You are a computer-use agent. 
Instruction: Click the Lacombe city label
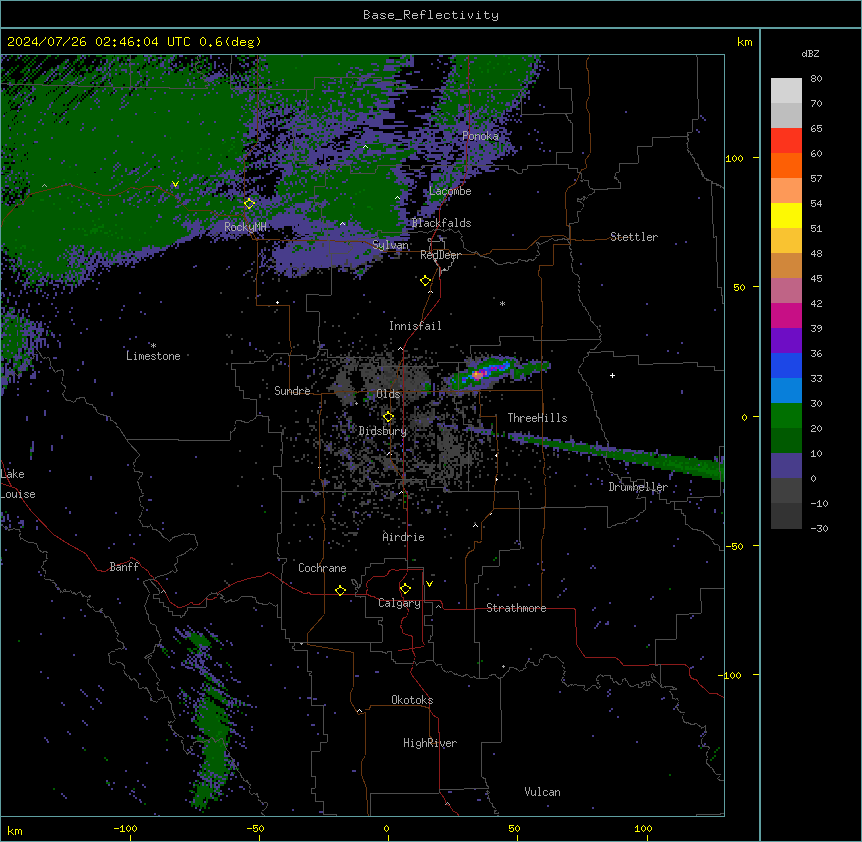pyautogui.click(x=450, y=191)
